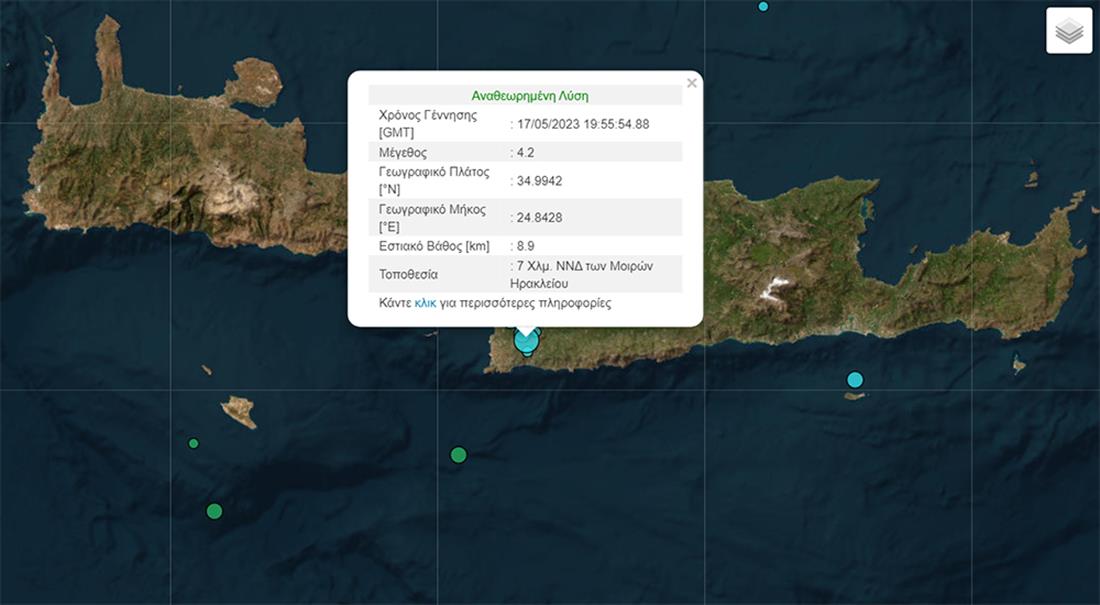Select the large cyan earthquake marker beneath the popup
Screen dimensions: 1100x605
[x=526, y=341]
